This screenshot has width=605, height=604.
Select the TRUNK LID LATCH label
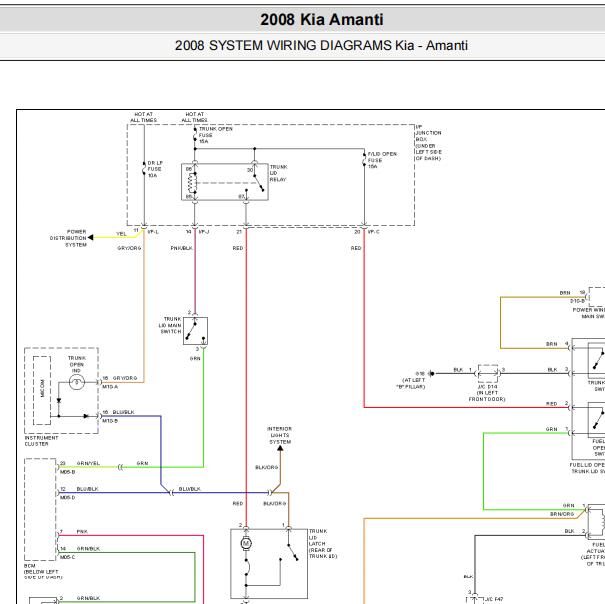pyautogui.click(x=323, y=544)
